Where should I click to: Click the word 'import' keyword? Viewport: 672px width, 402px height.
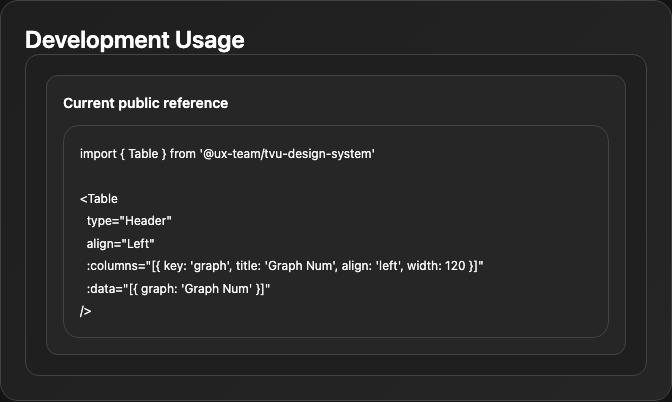pyautogui.click(x=98, y=154)
